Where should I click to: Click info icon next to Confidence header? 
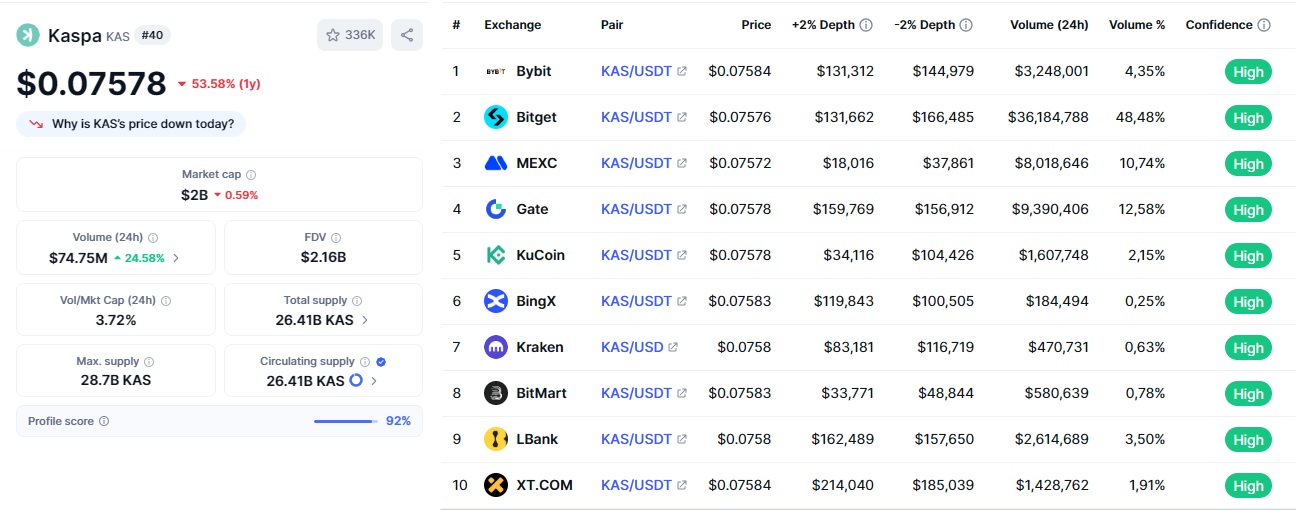[1265, 25]
